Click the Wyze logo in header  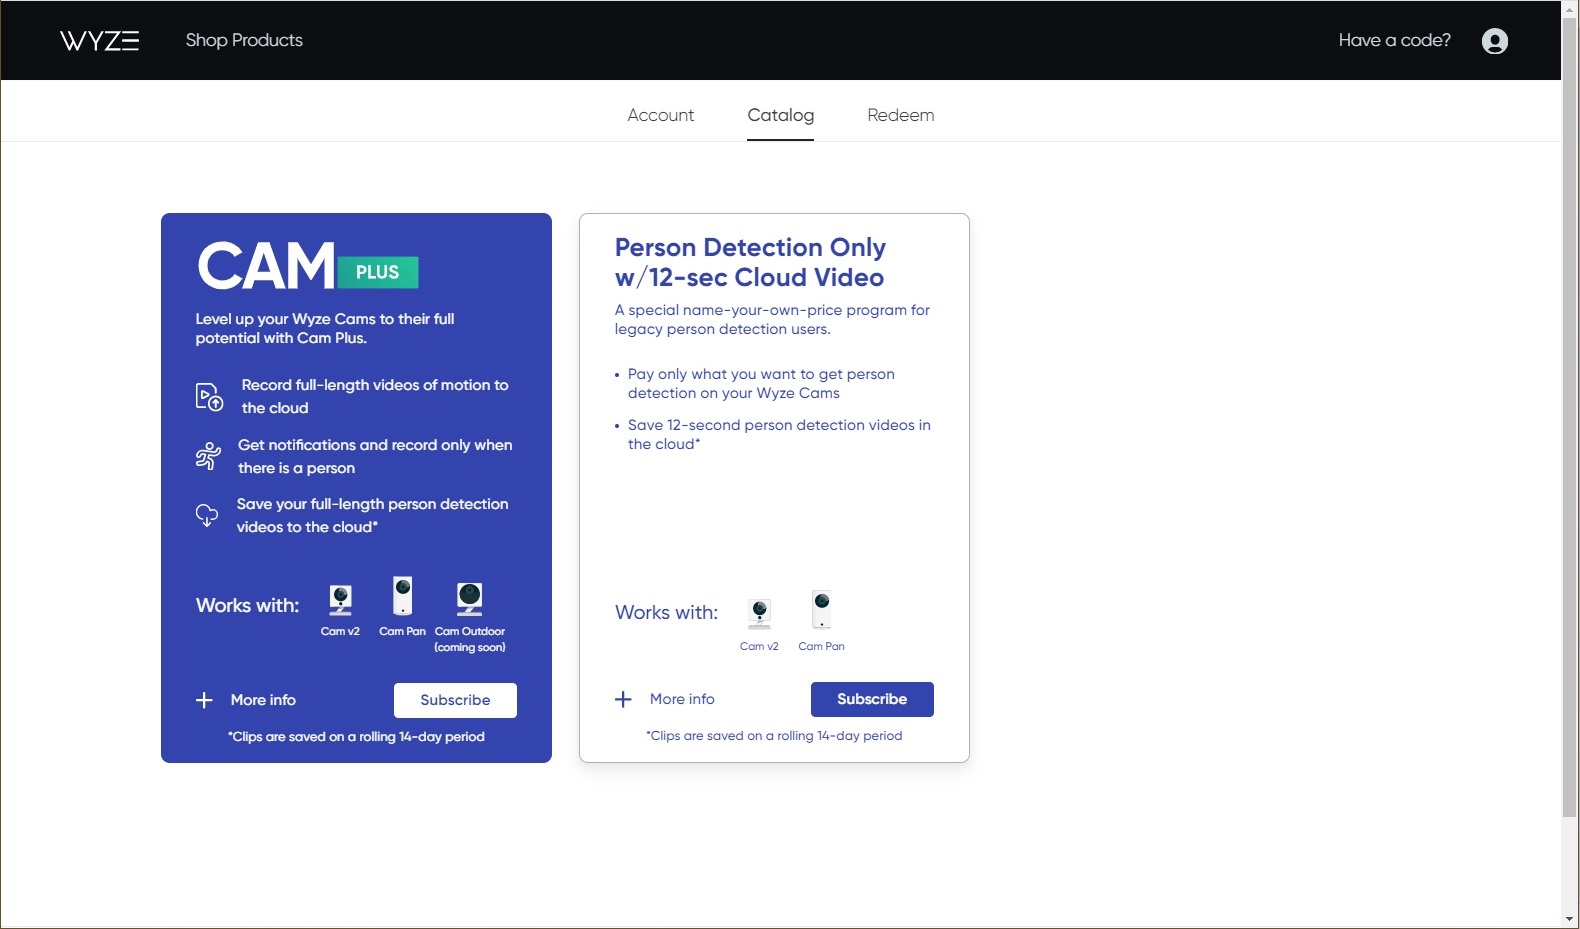coord(99,40)
